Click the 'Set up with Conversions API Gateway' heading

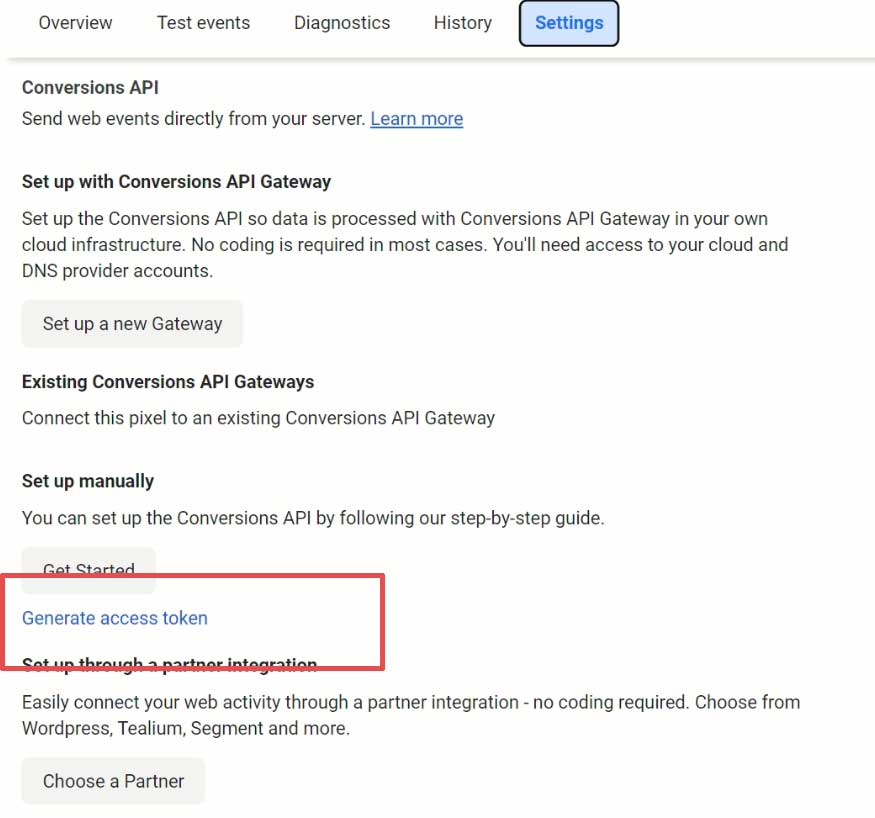(x=176, y=182)
